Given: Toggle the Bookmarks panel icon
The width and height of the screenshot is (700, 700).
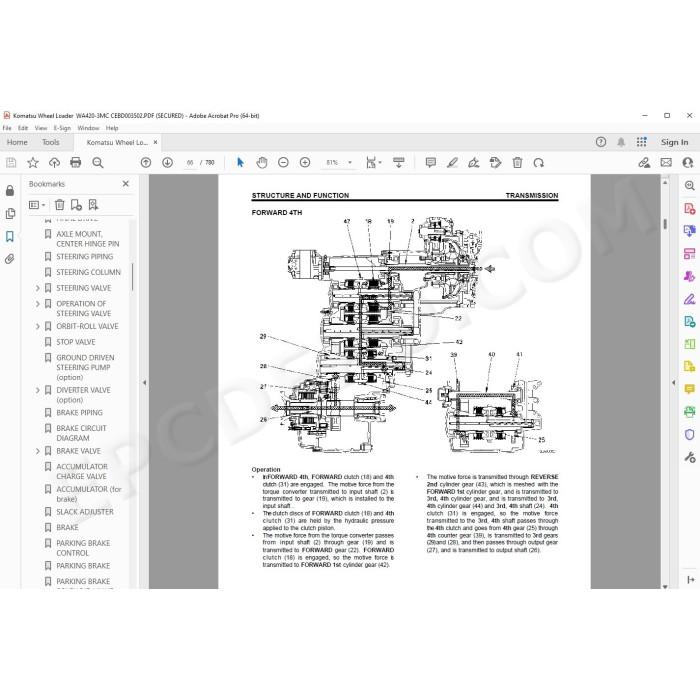Looking at the screenshot, I should pyautogui.click(x=10, y=236).
